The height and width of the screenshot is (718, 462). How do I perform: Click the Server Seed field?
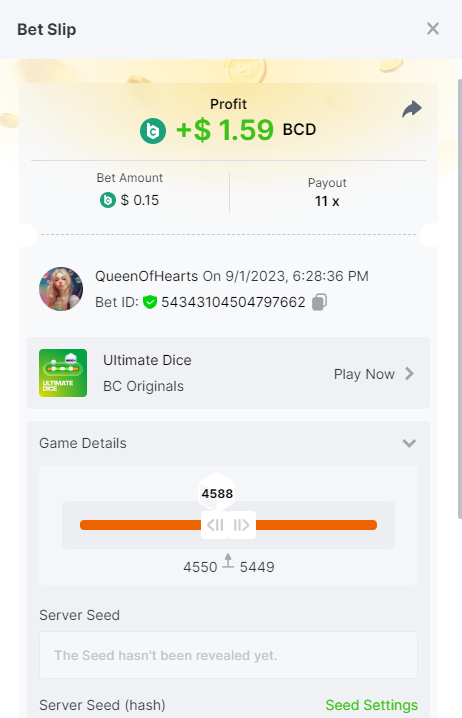[x=228, y=655]
